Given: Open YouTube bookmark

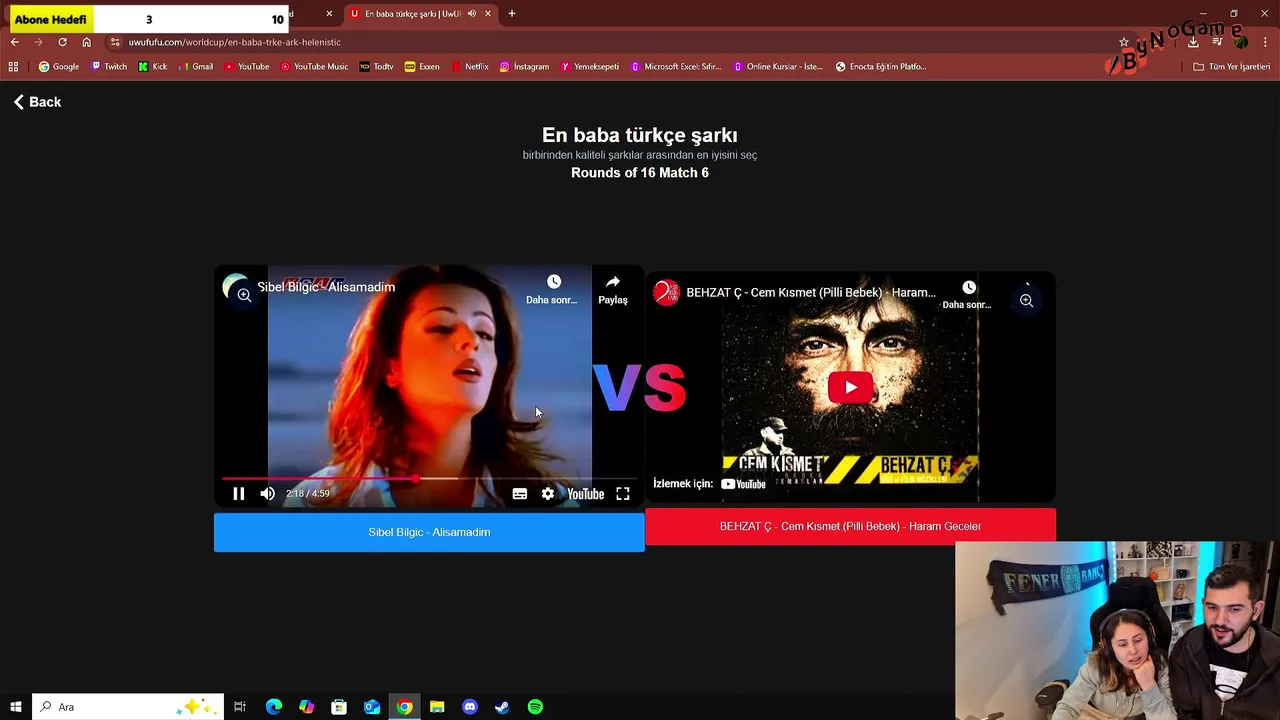Looking at the screenshot, I should pyautogui.click(x=247, y=67).
